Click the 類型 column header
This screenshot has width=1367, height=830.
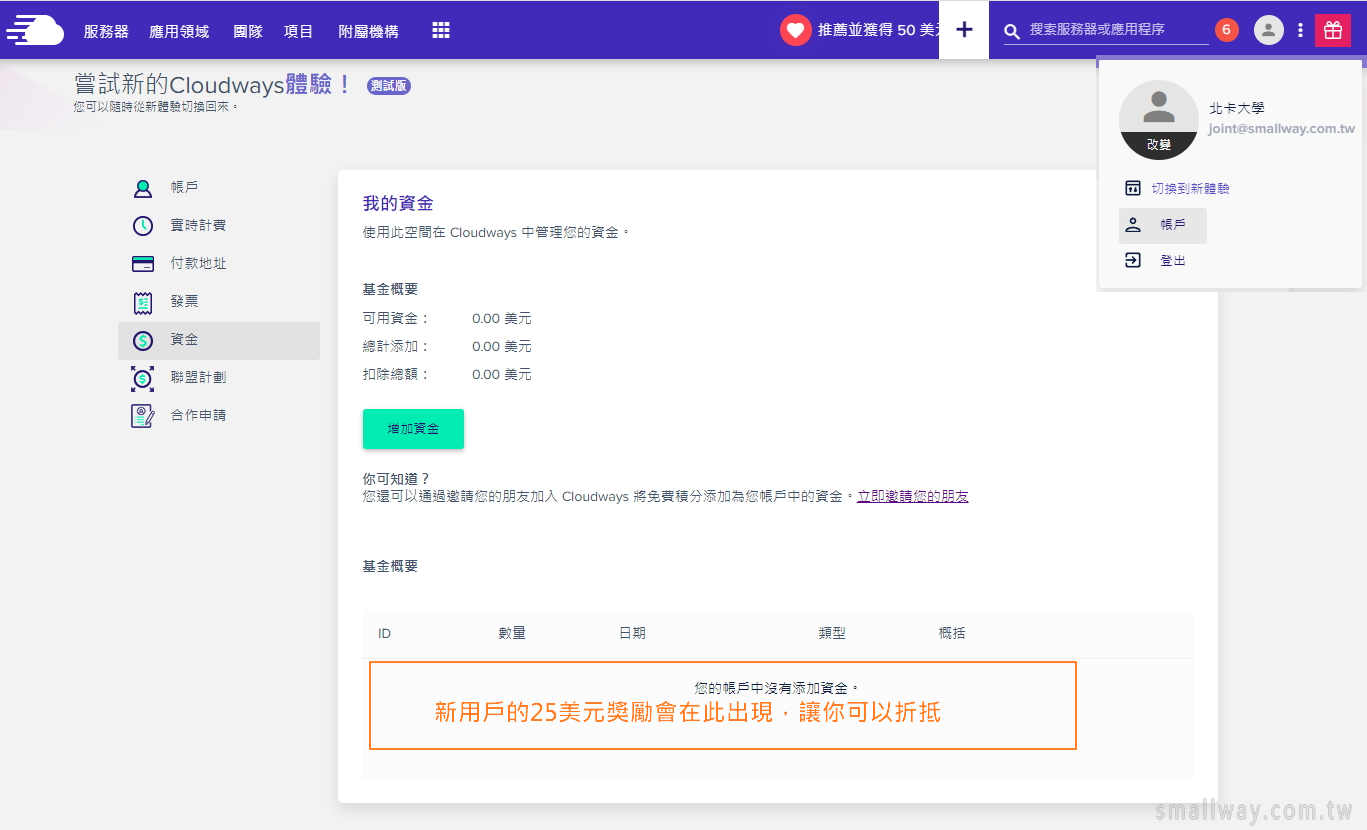832,633
